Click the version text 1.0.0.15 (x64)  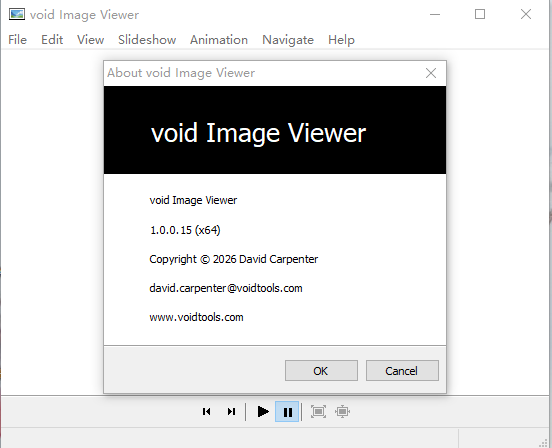185,230
